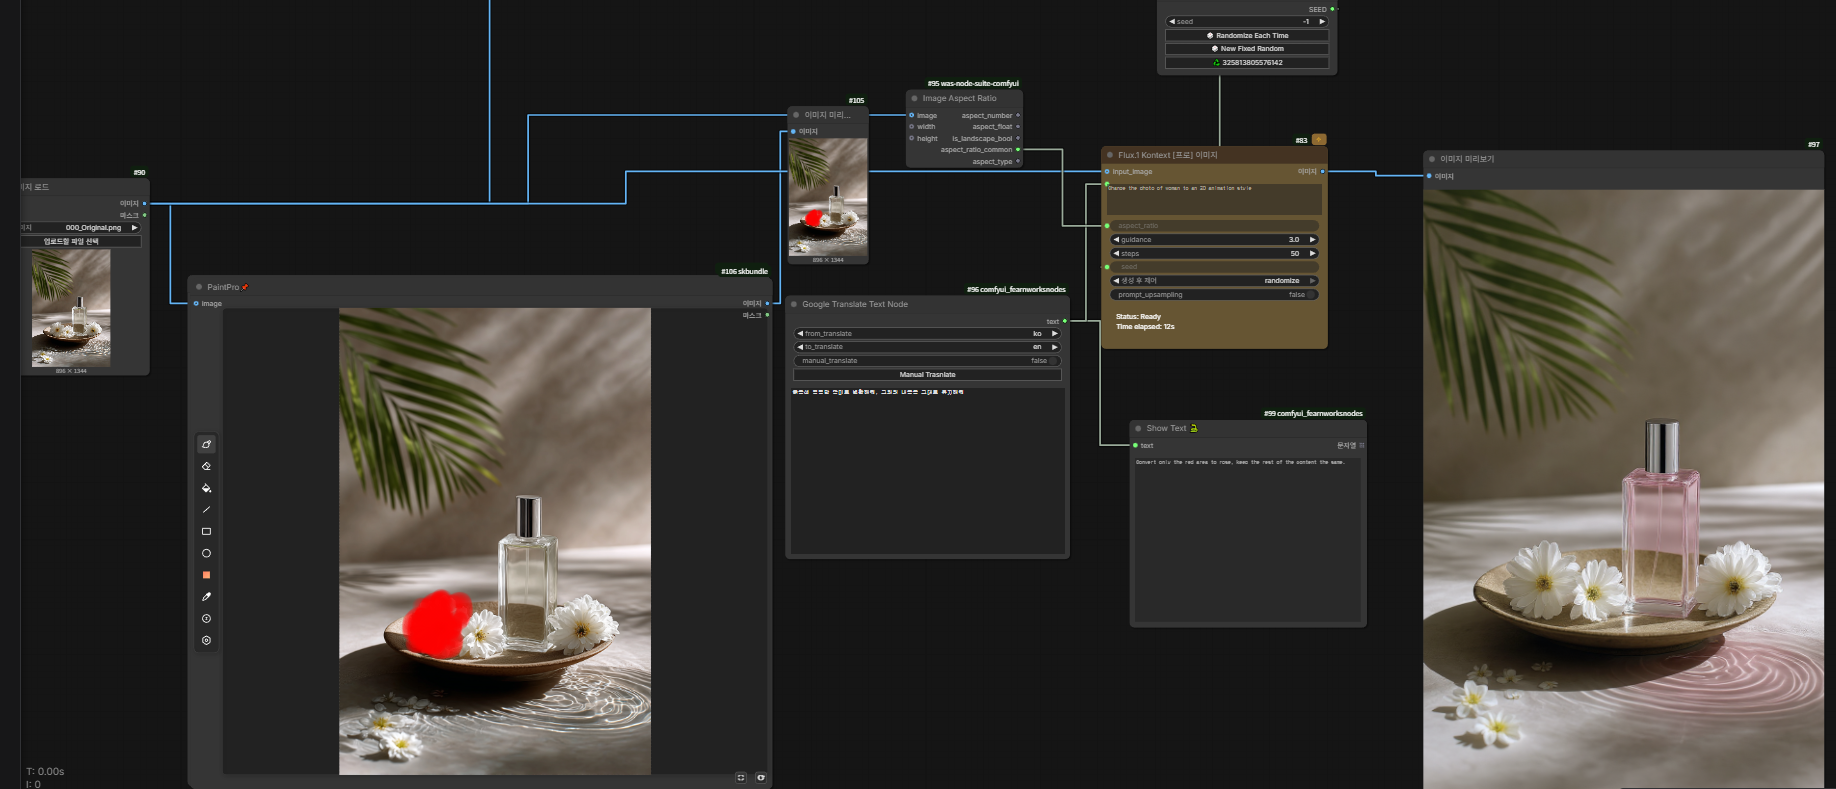
Task: Select the circle shape tool
Action: (206, 553)
